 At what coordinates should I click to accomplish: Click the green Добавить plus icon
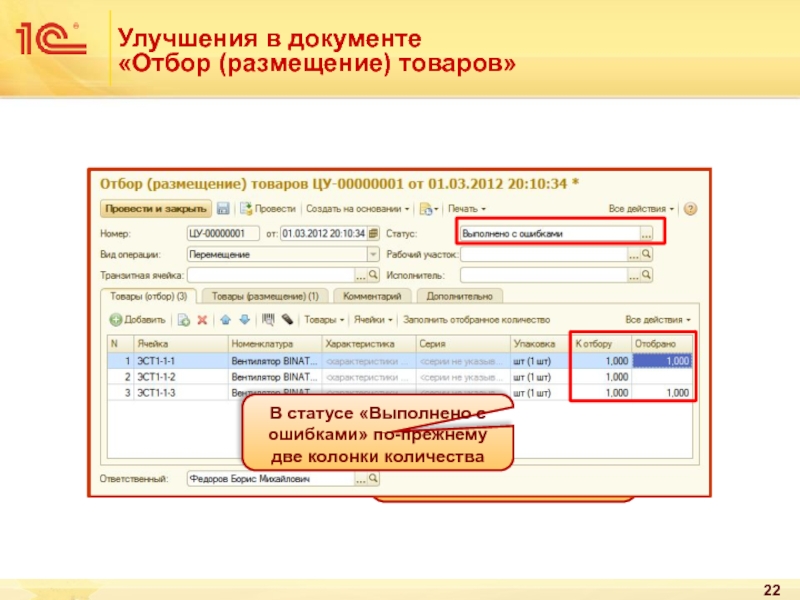[116, 320]
